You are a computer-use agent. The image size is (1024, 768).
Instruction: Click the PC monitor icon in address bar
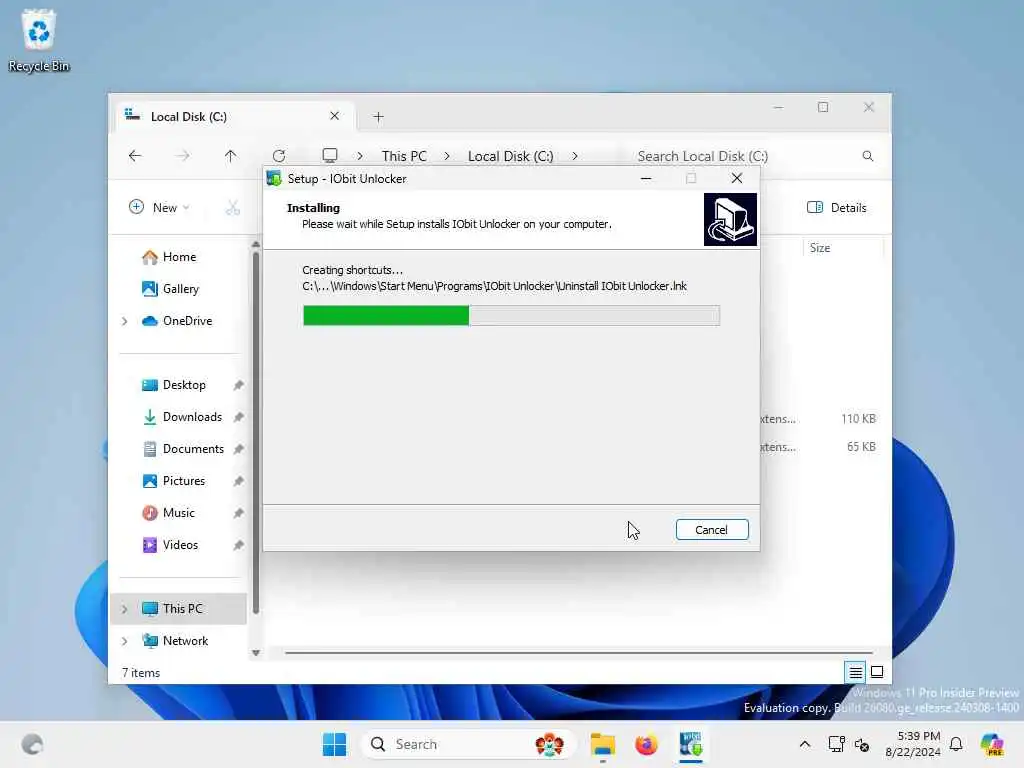click(x=330, y=155)
